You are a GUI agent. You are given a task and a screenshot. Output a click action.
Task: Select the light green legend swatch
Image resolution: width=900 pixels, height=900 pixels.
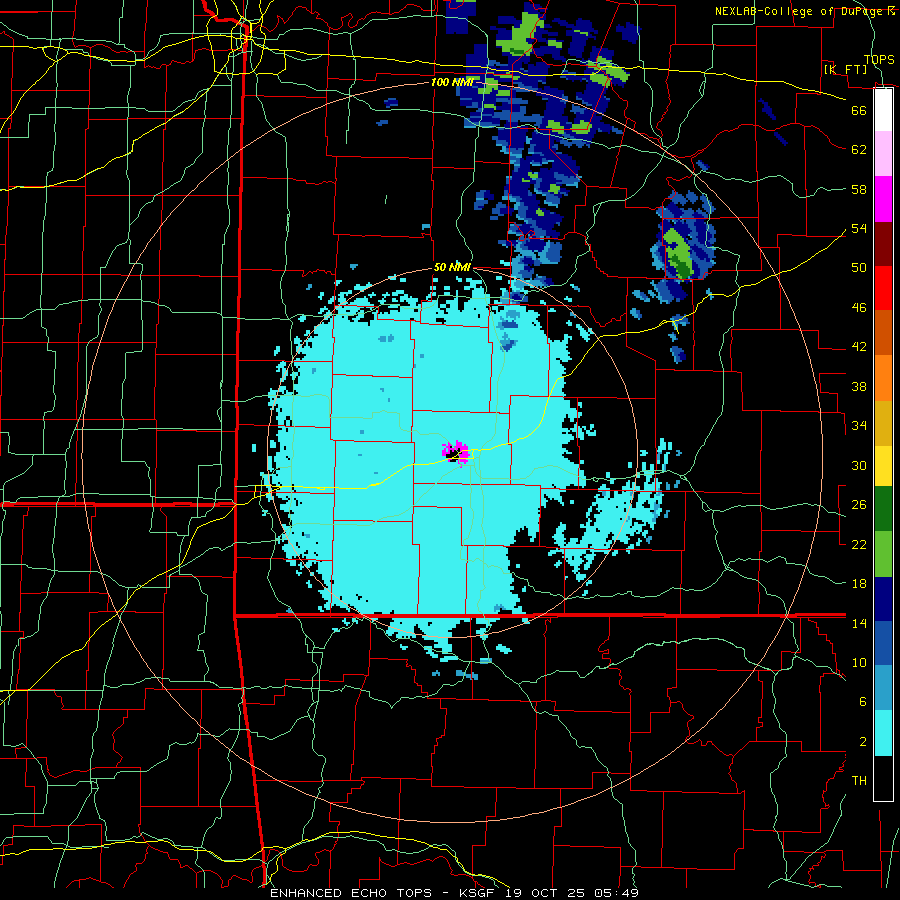883,554
